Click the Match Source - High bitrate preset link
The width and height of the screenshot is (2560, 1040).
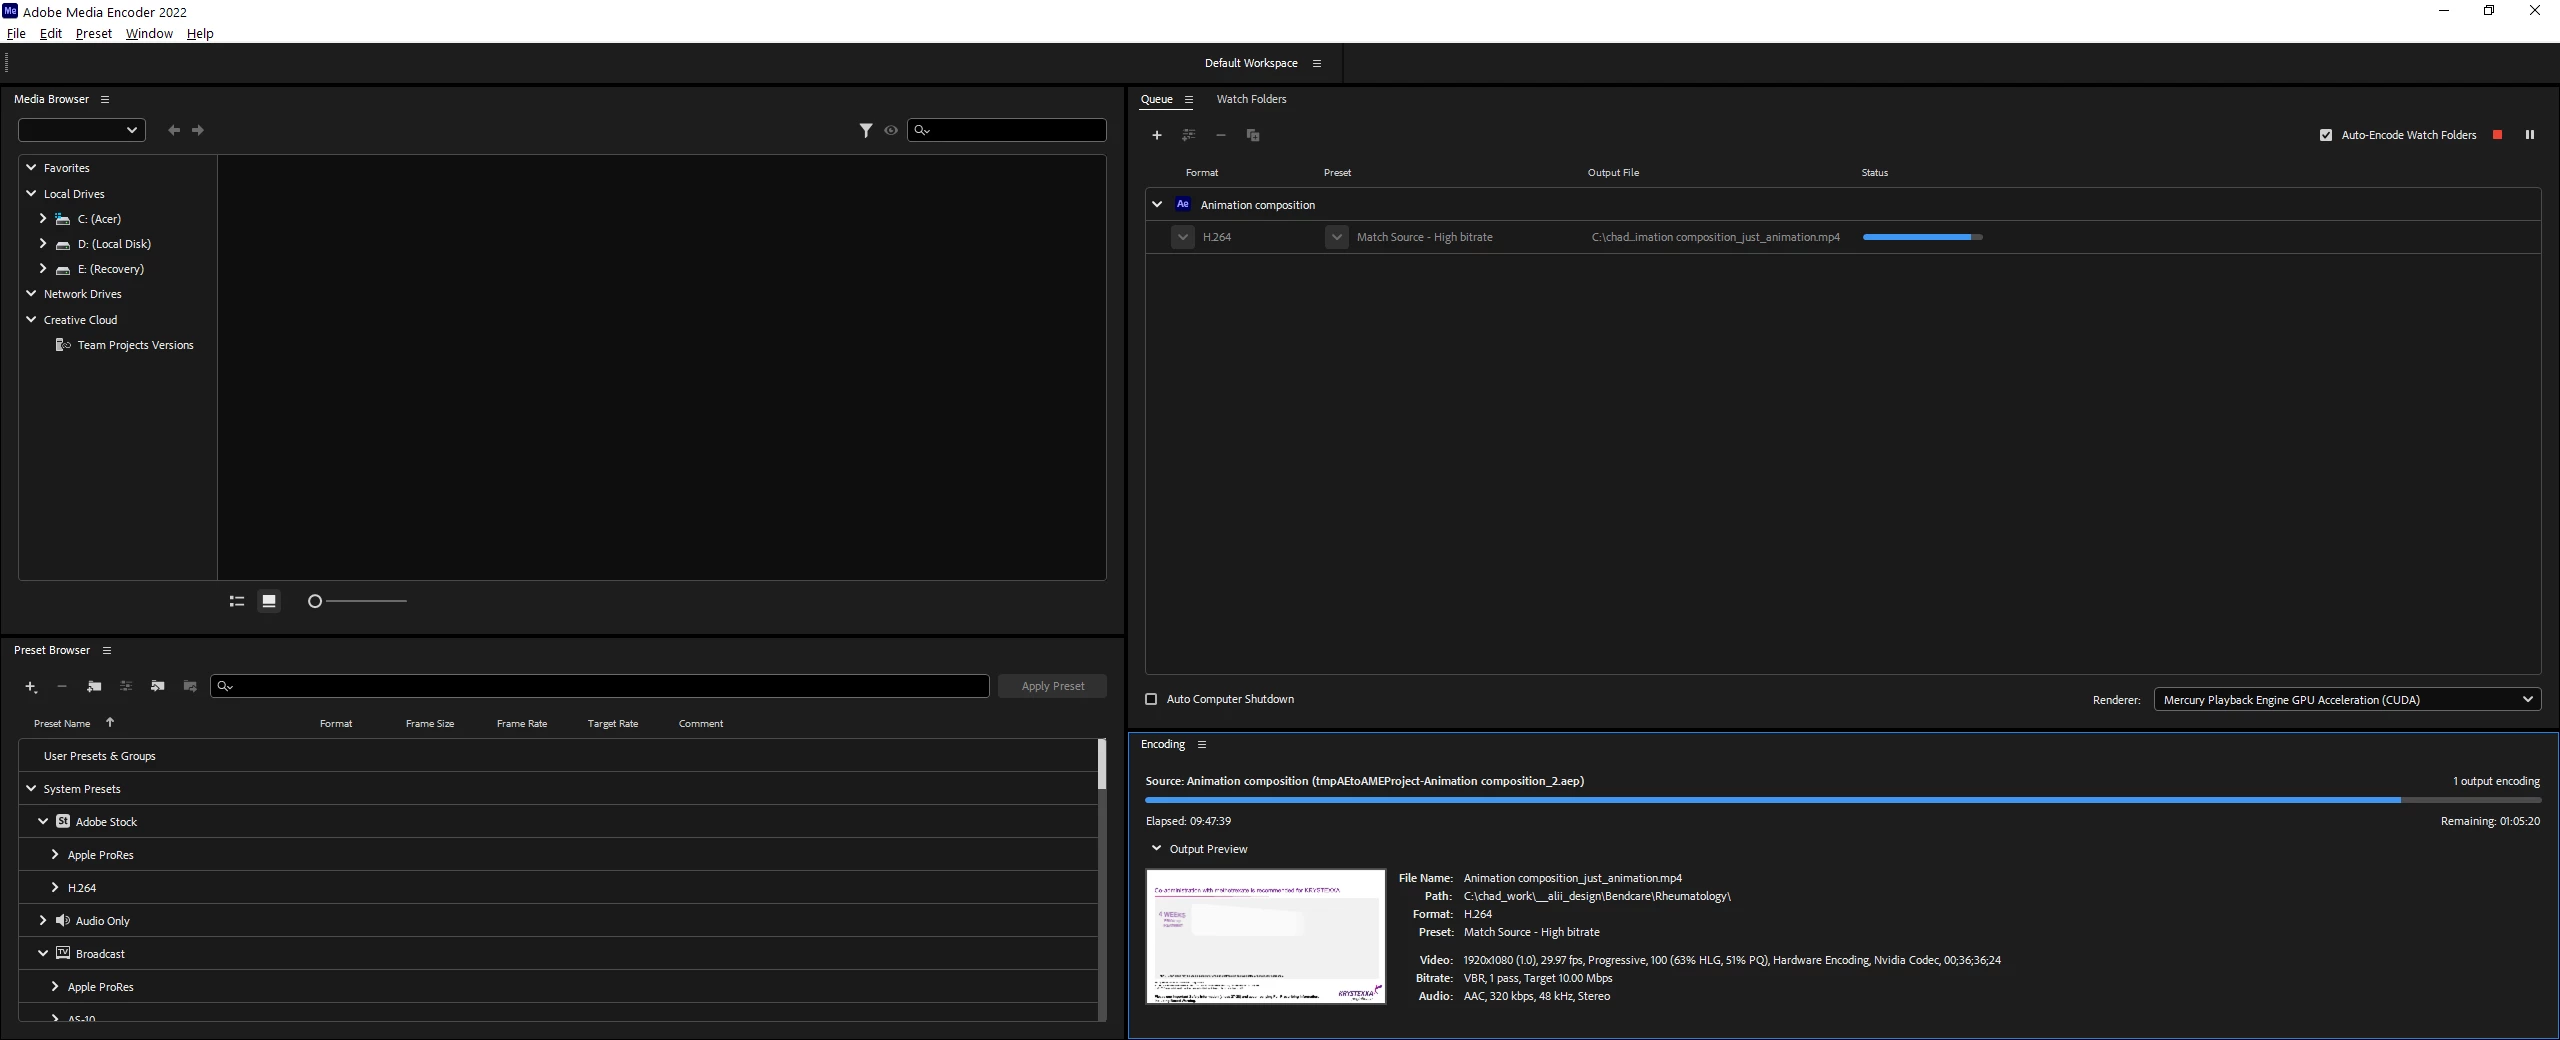click(1424, 237)
